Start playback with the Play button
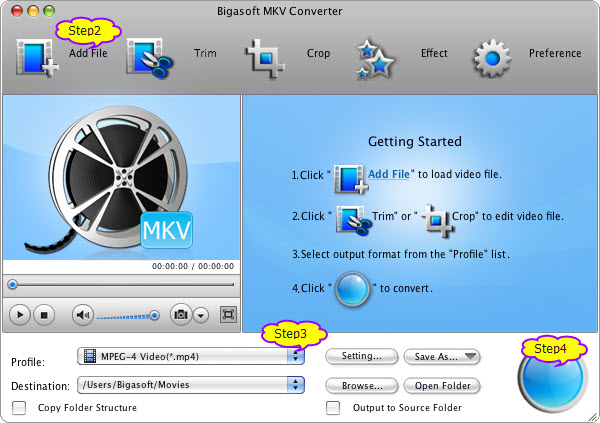 20,315
